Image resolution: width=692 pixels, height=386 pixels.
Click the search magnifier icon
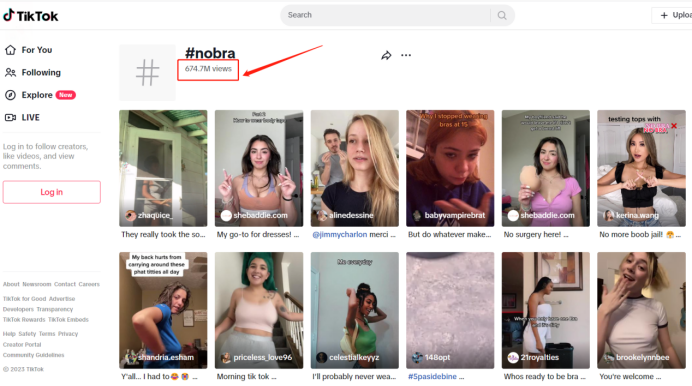(502, 15)
